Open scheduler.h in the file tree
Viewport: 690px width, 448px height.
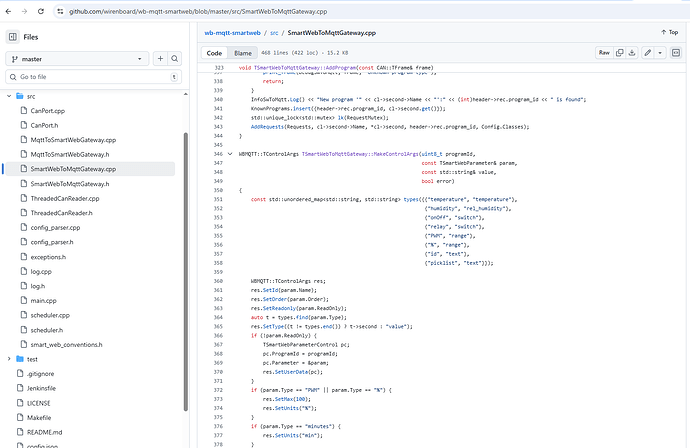(46, 330)
